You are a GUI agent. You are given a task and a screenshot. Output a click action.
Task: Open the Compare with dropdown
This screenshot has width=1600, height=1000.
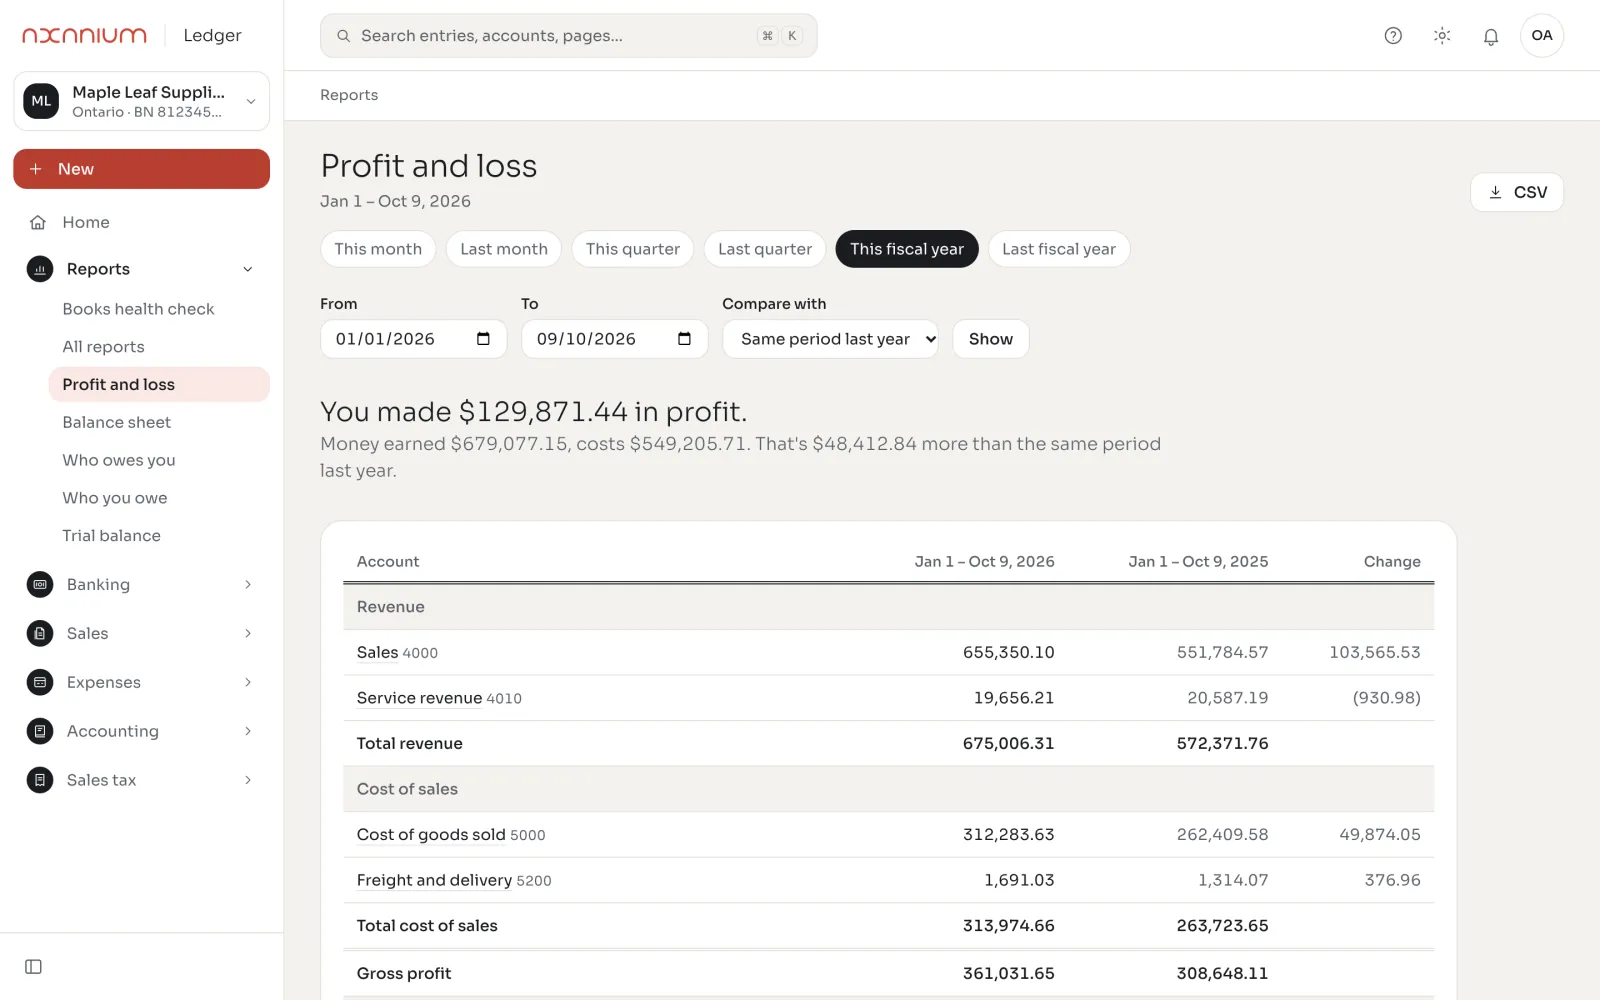[x=830, y=339]
